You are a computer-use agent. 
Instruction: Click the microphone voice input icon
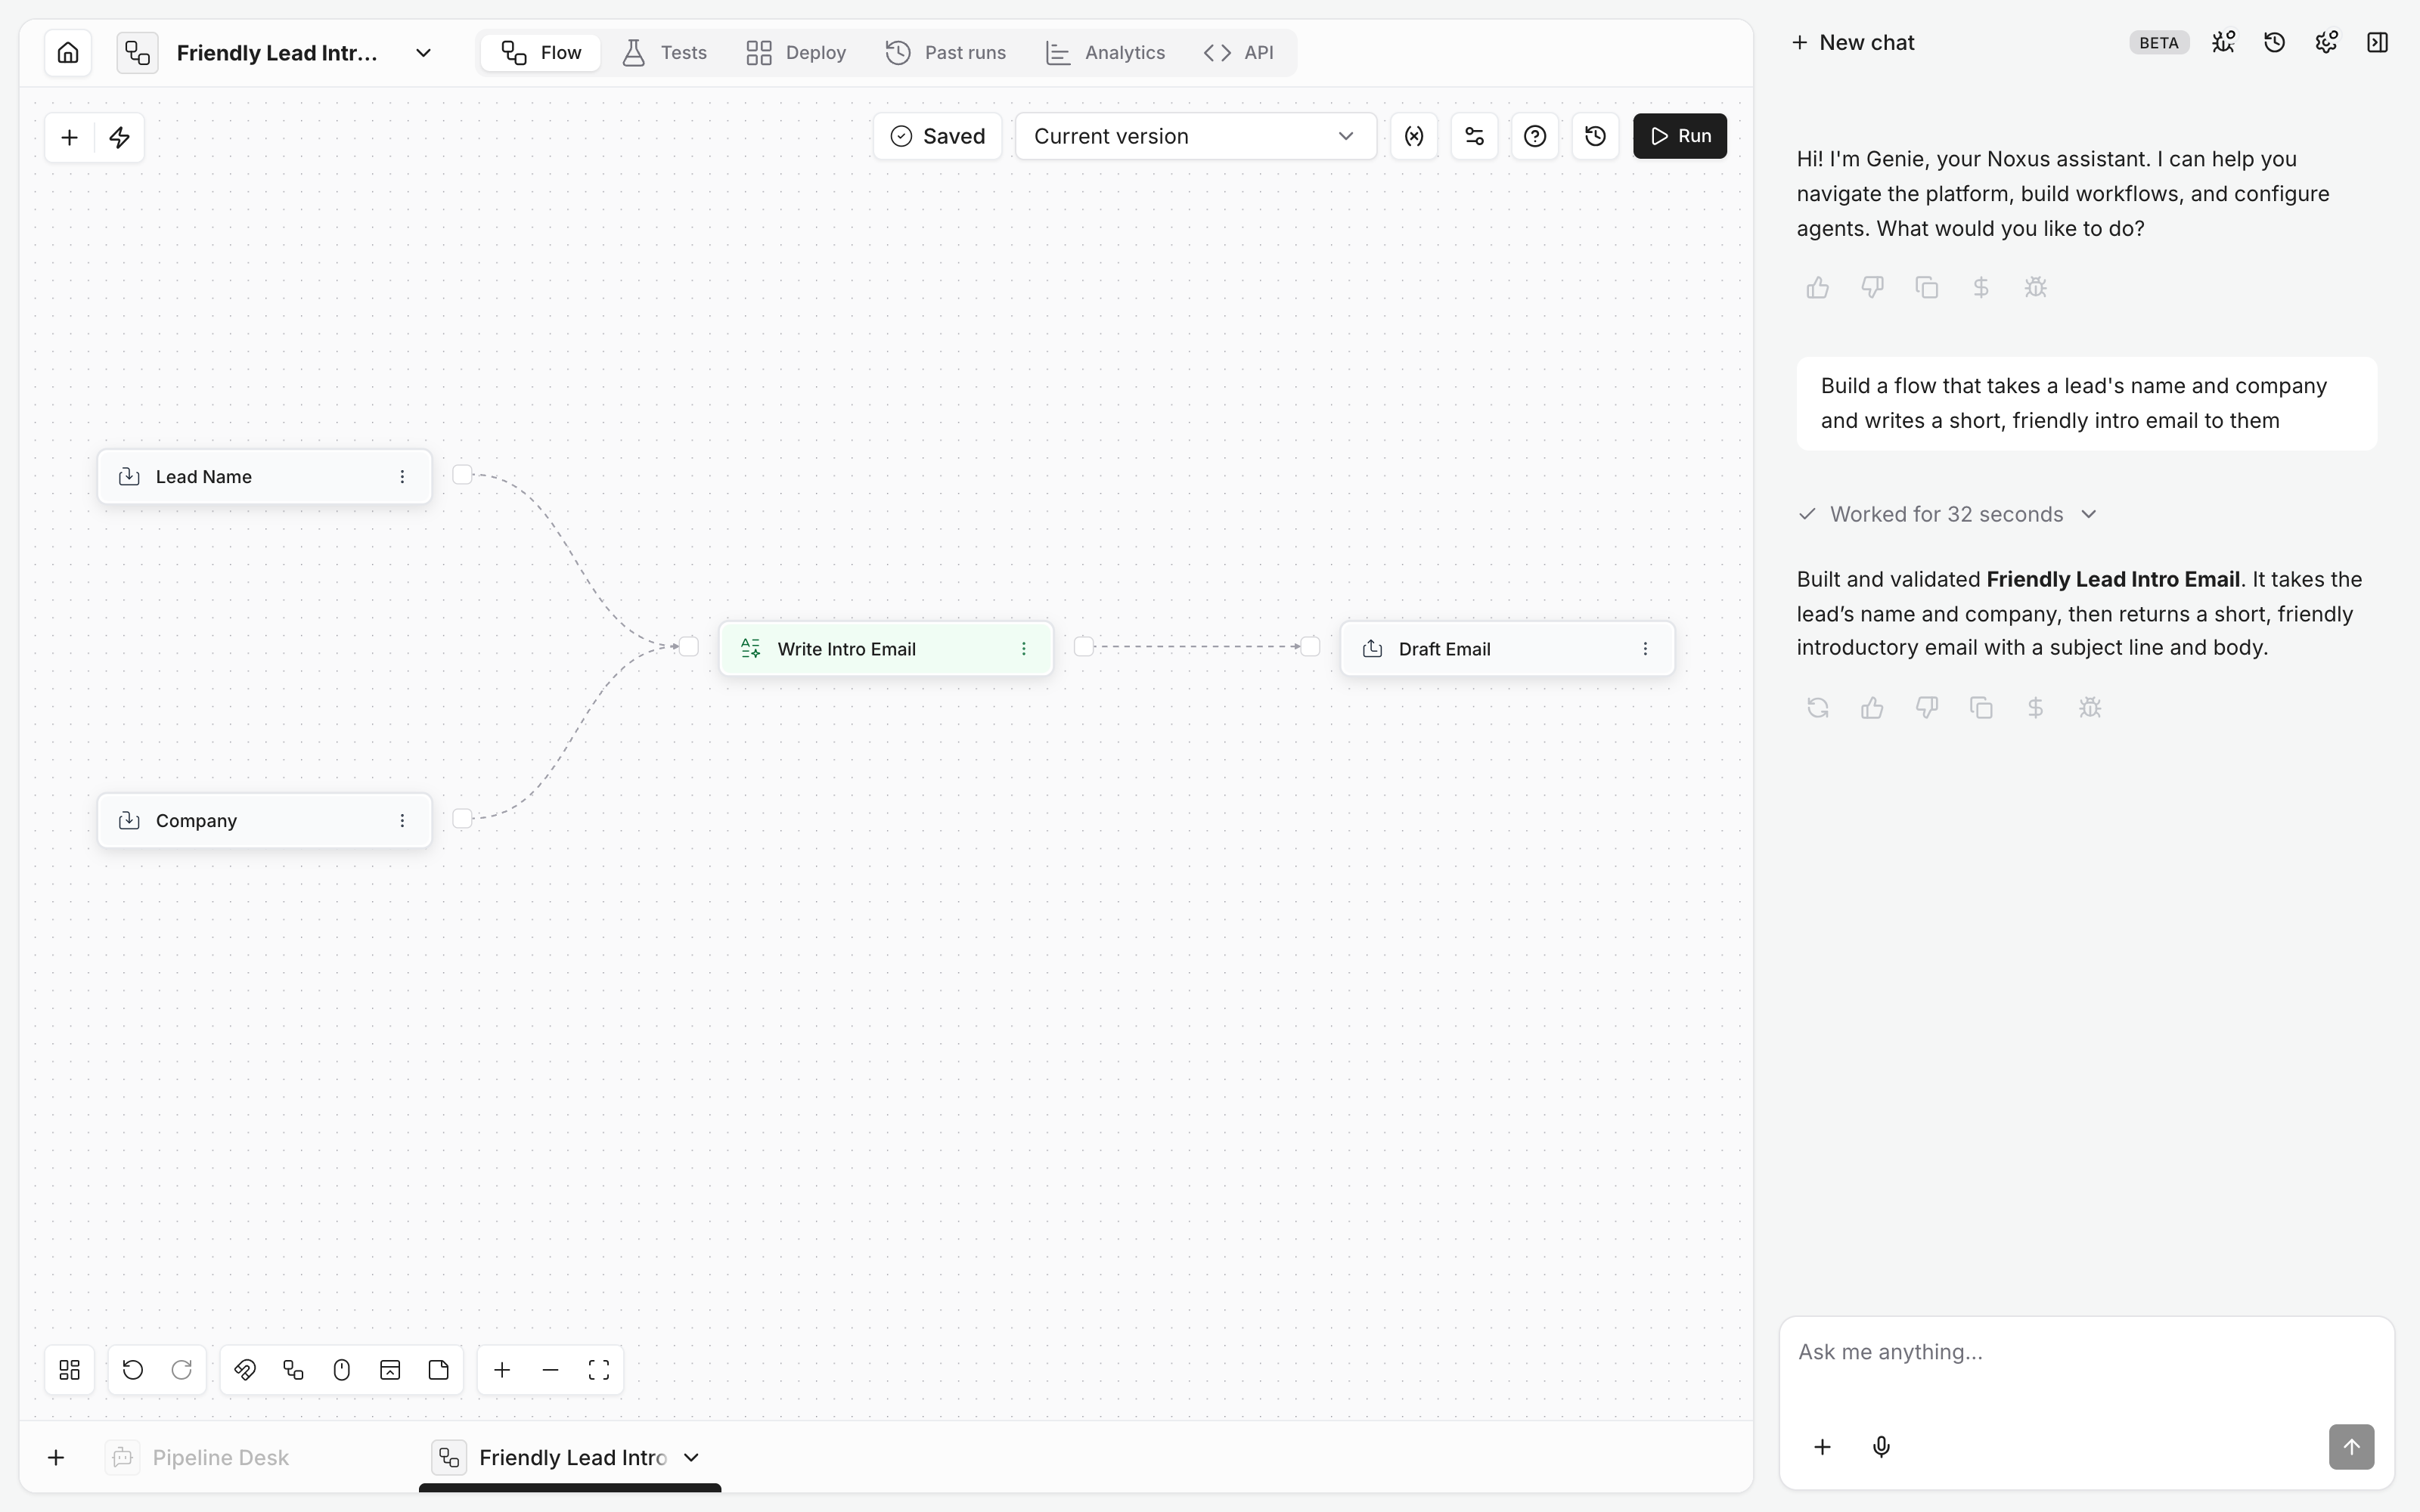pyautogui.click(x=1881, y=1447)
